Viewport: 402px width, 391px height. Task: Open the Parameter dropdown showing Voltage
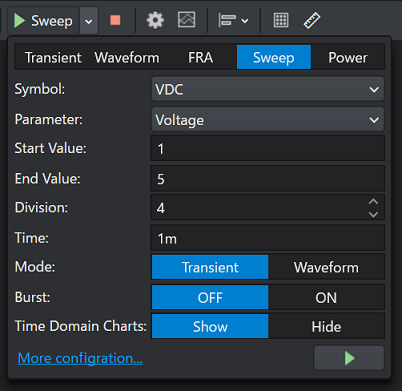(268, 119)
